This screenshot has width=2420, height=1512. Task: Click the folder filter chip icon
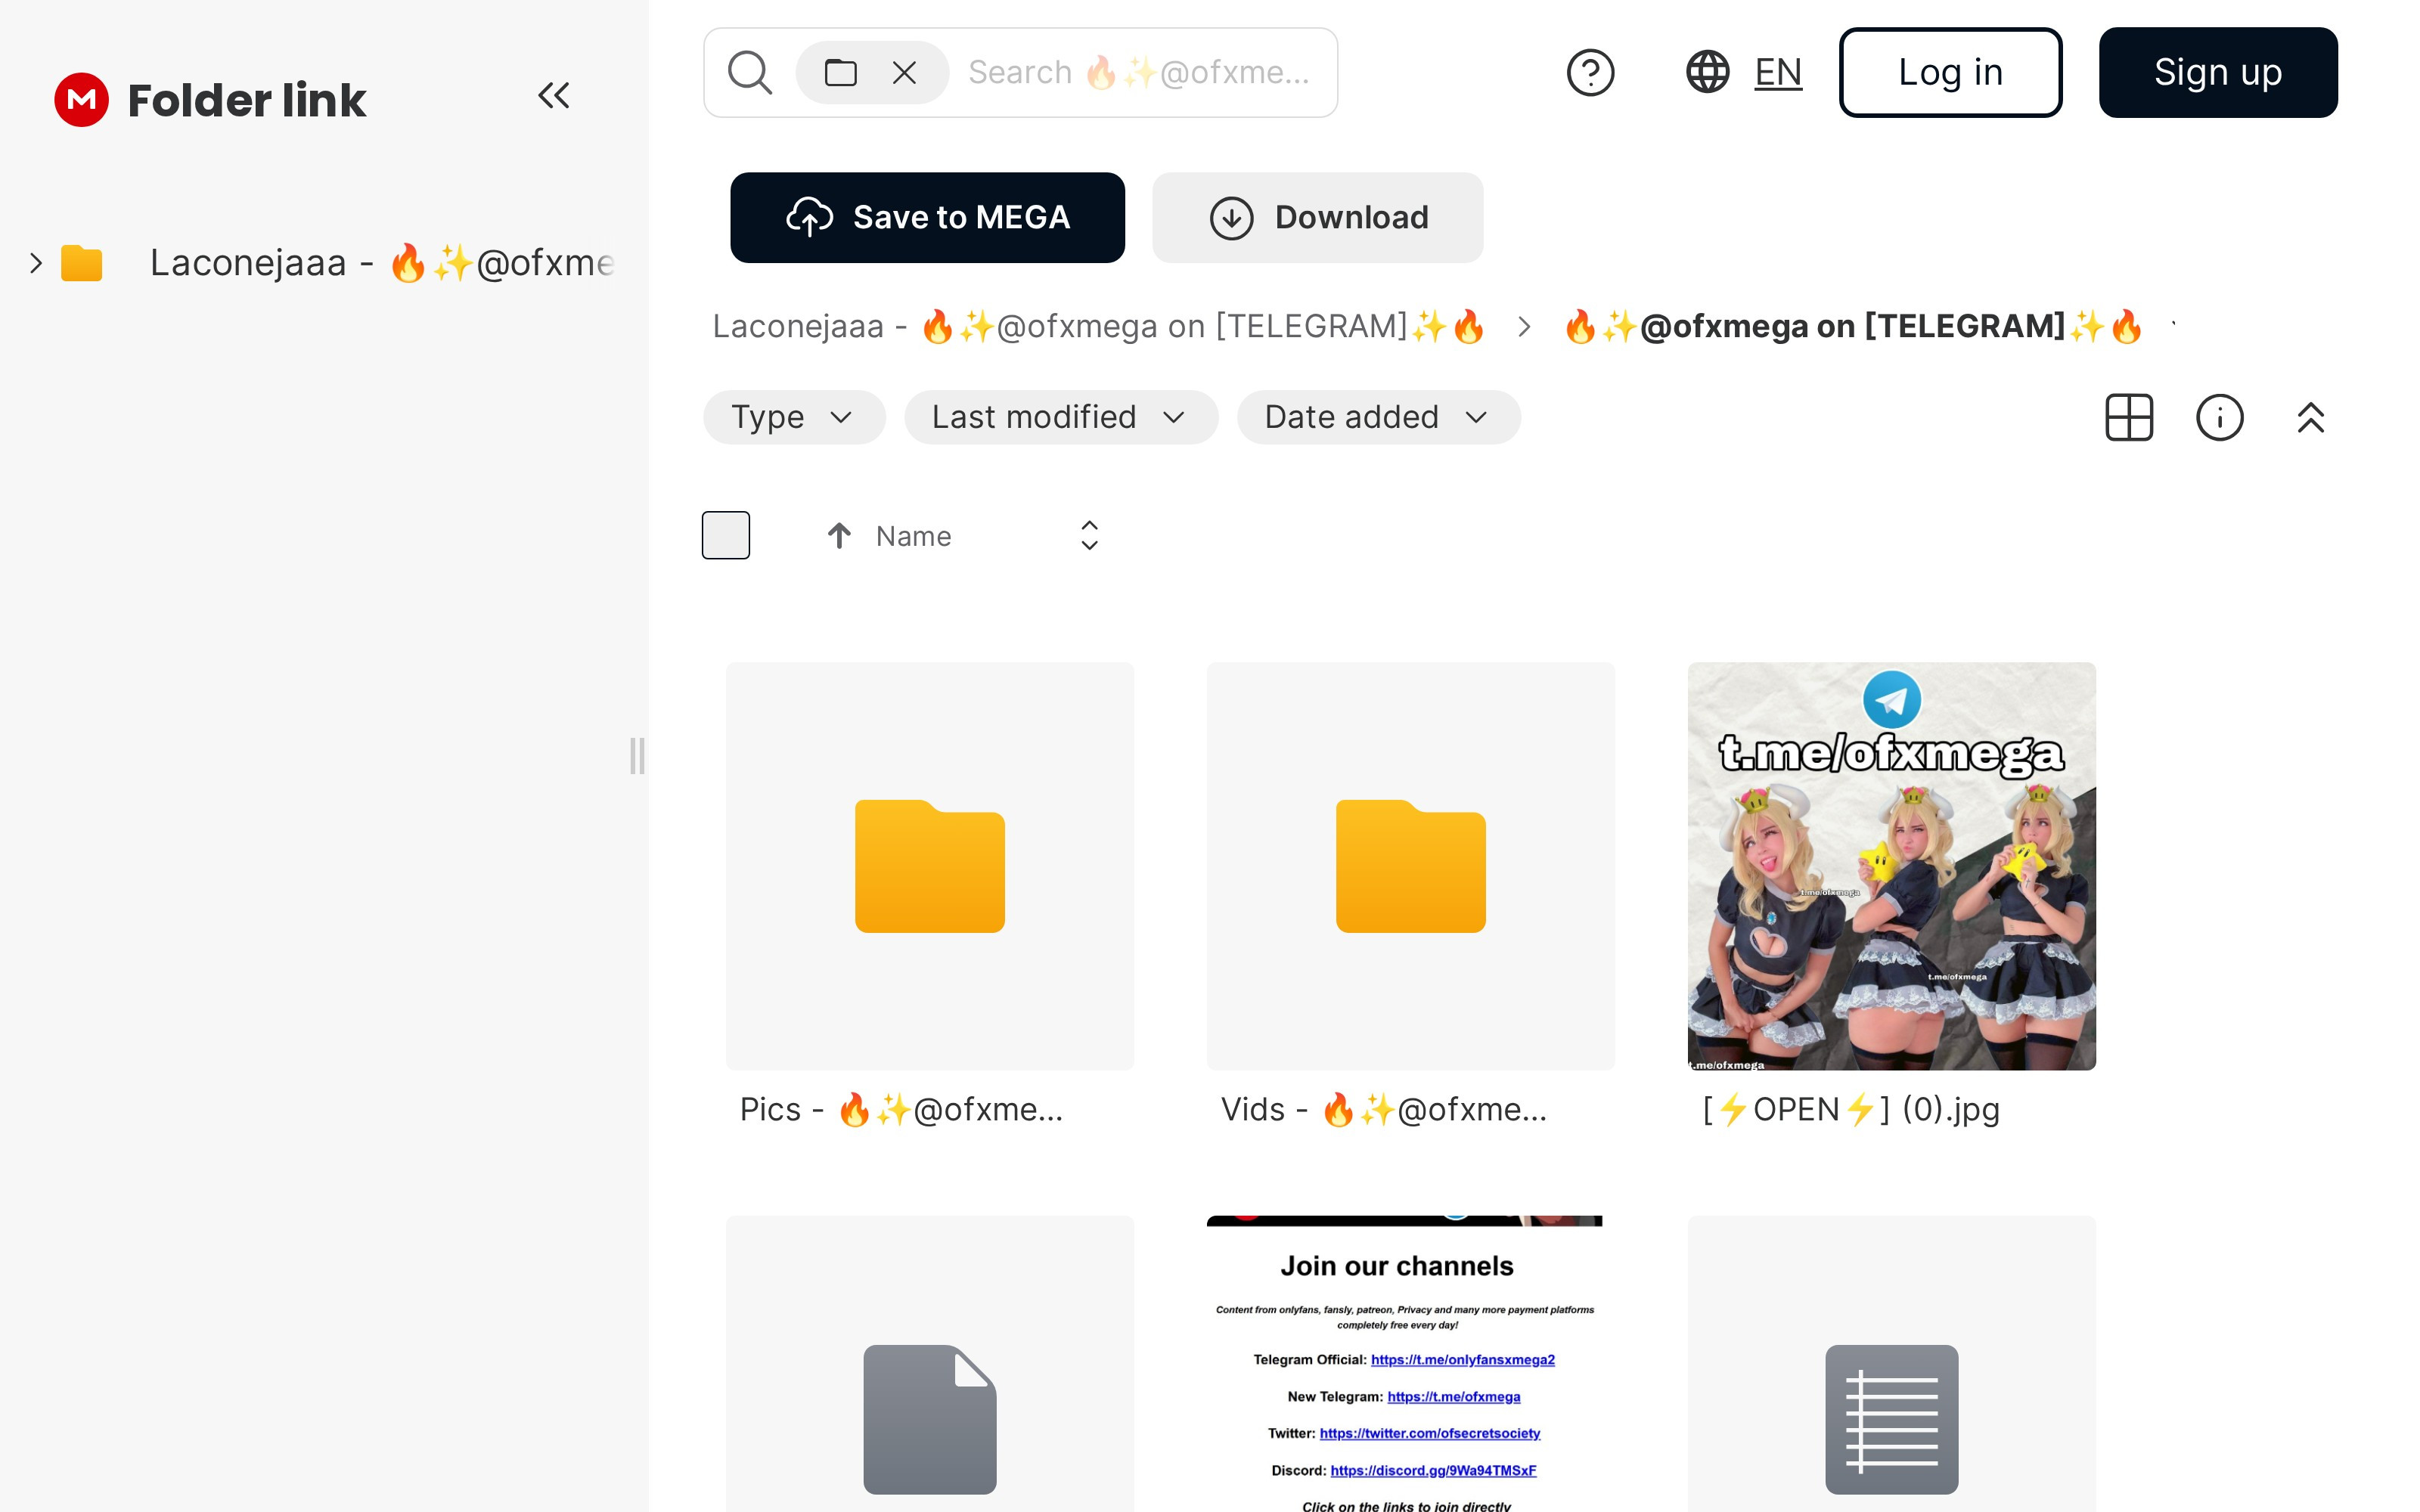(840, 73)
